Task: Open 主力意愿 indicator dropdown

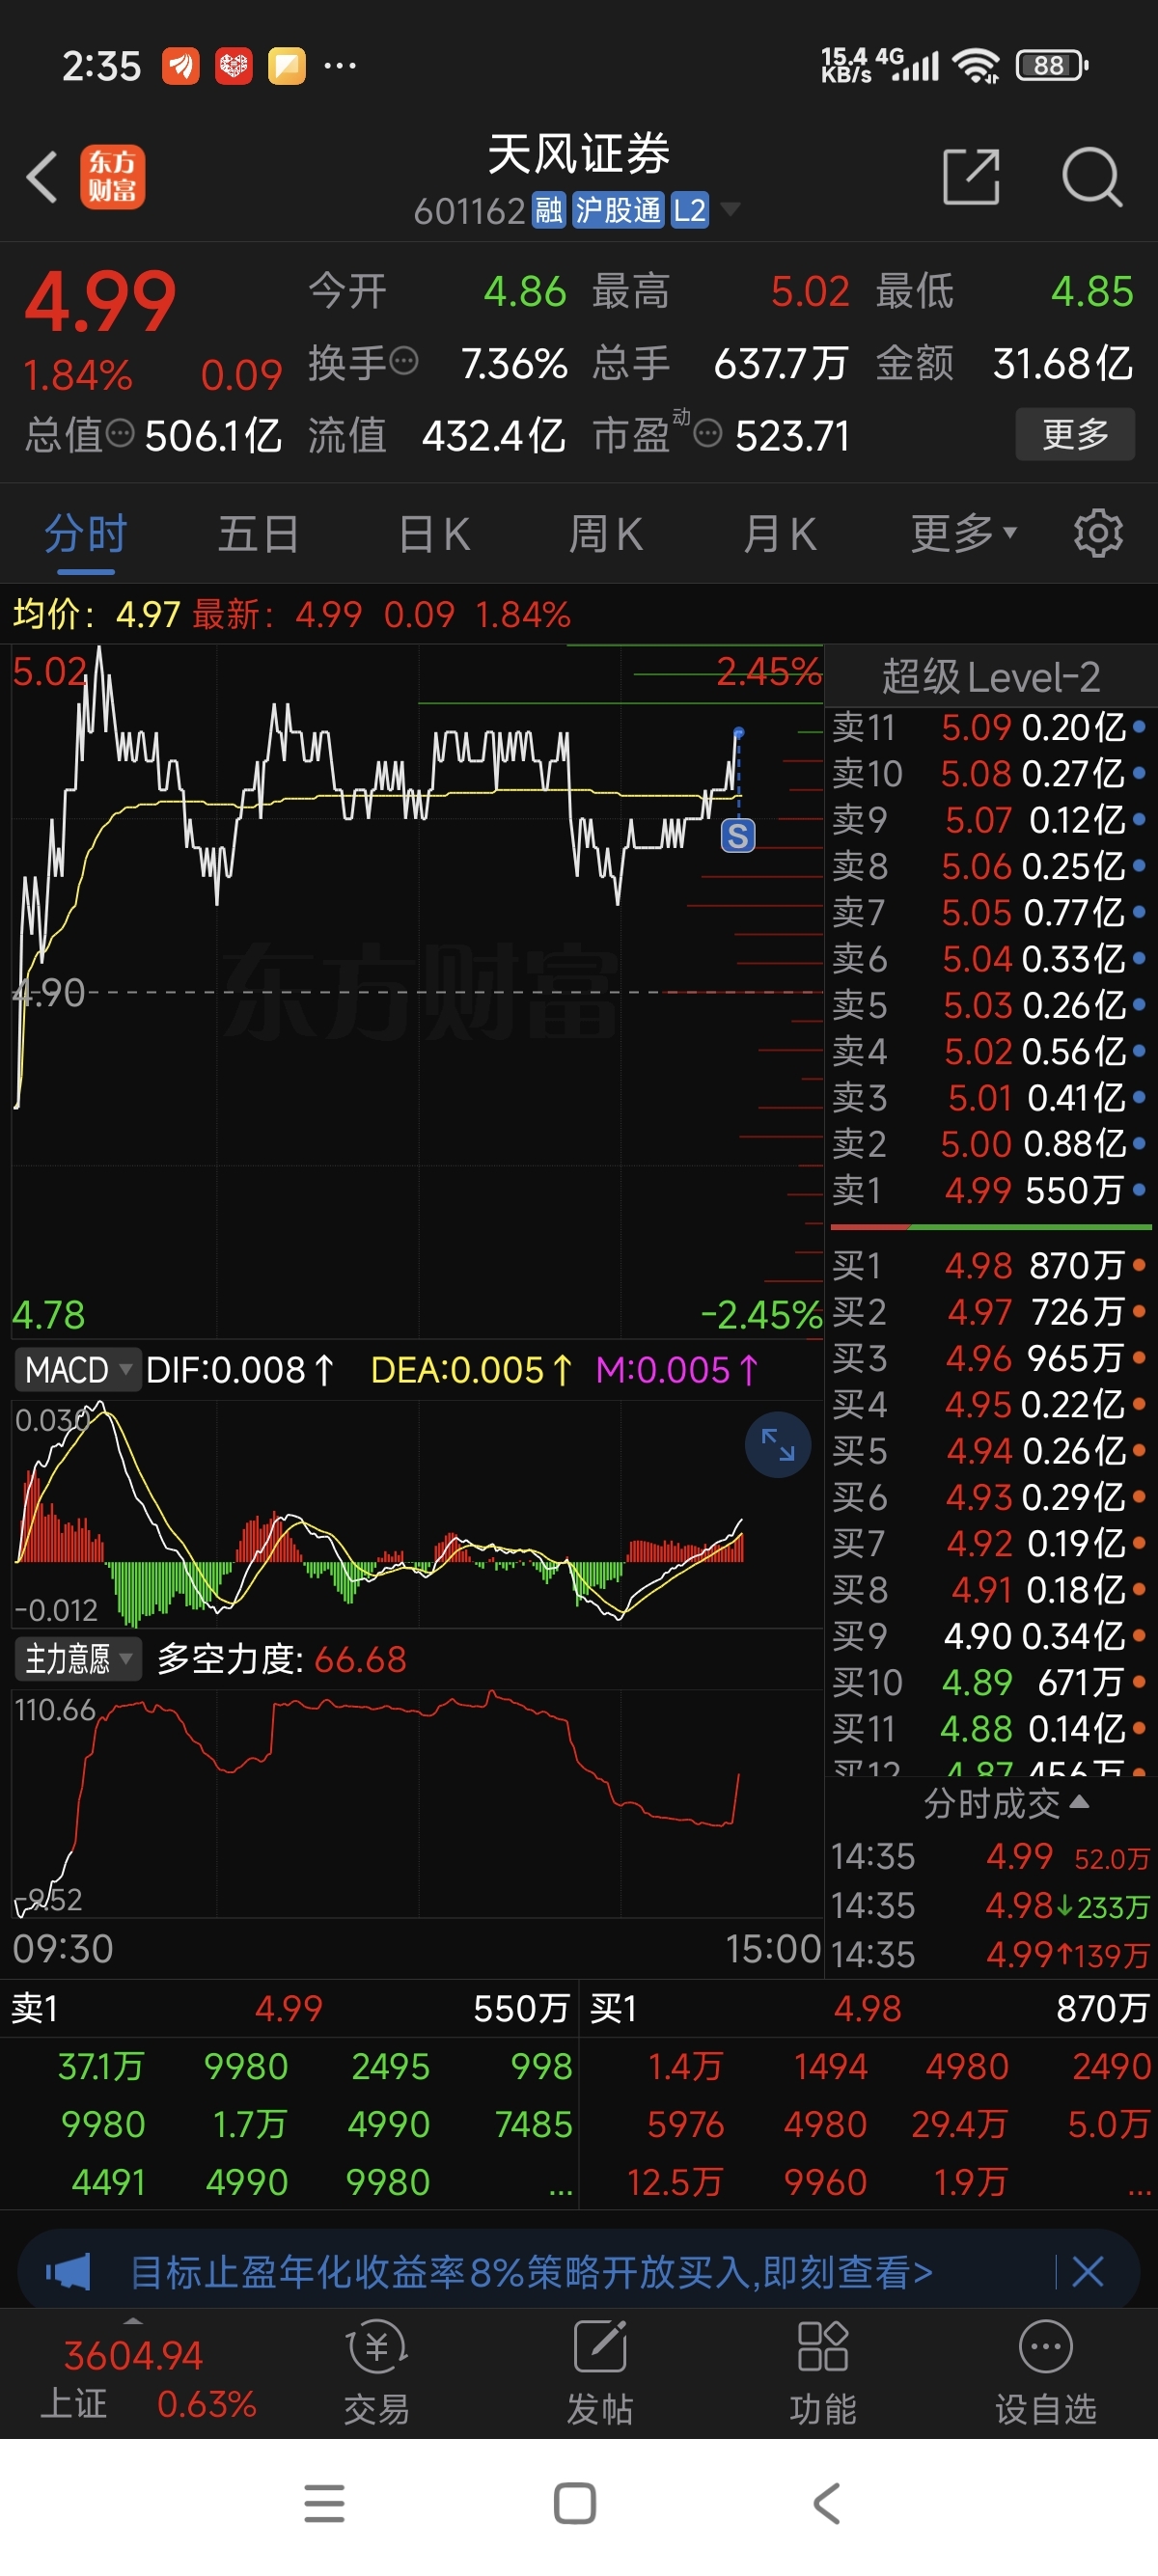Action: 78,1659
